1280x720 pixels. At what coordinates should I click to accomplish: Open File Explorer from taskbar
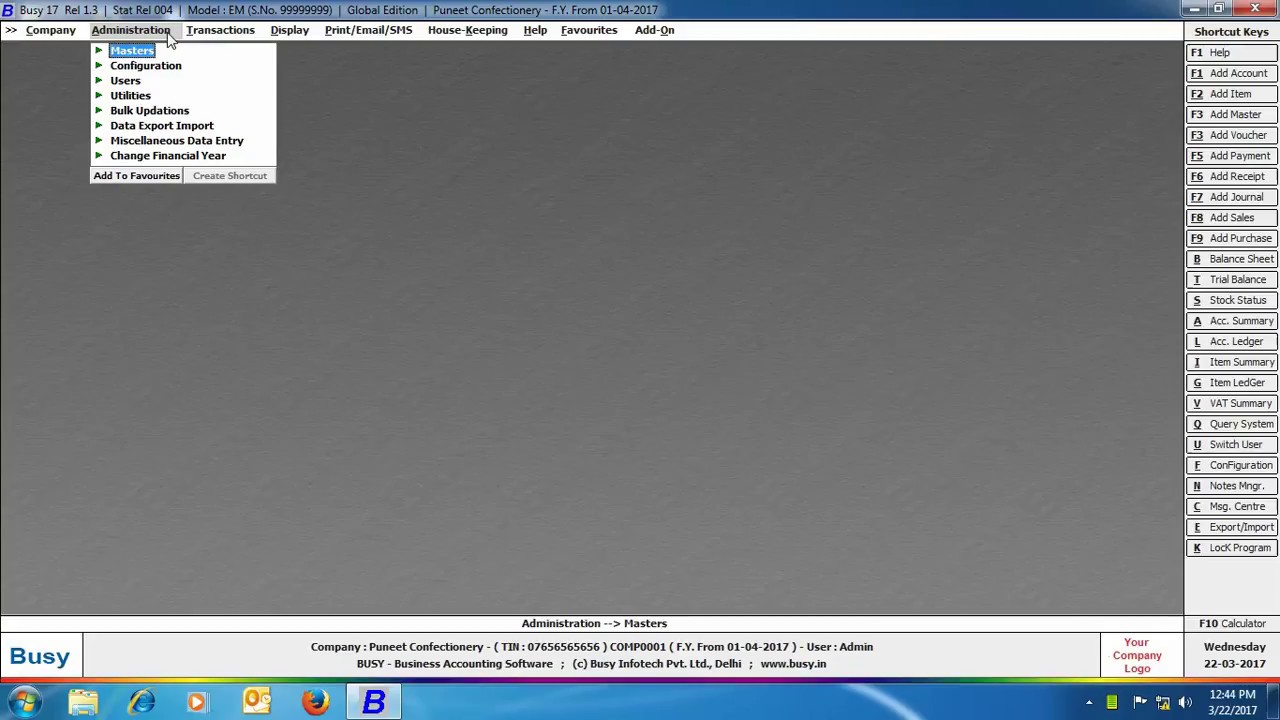(x=83, y=702)
